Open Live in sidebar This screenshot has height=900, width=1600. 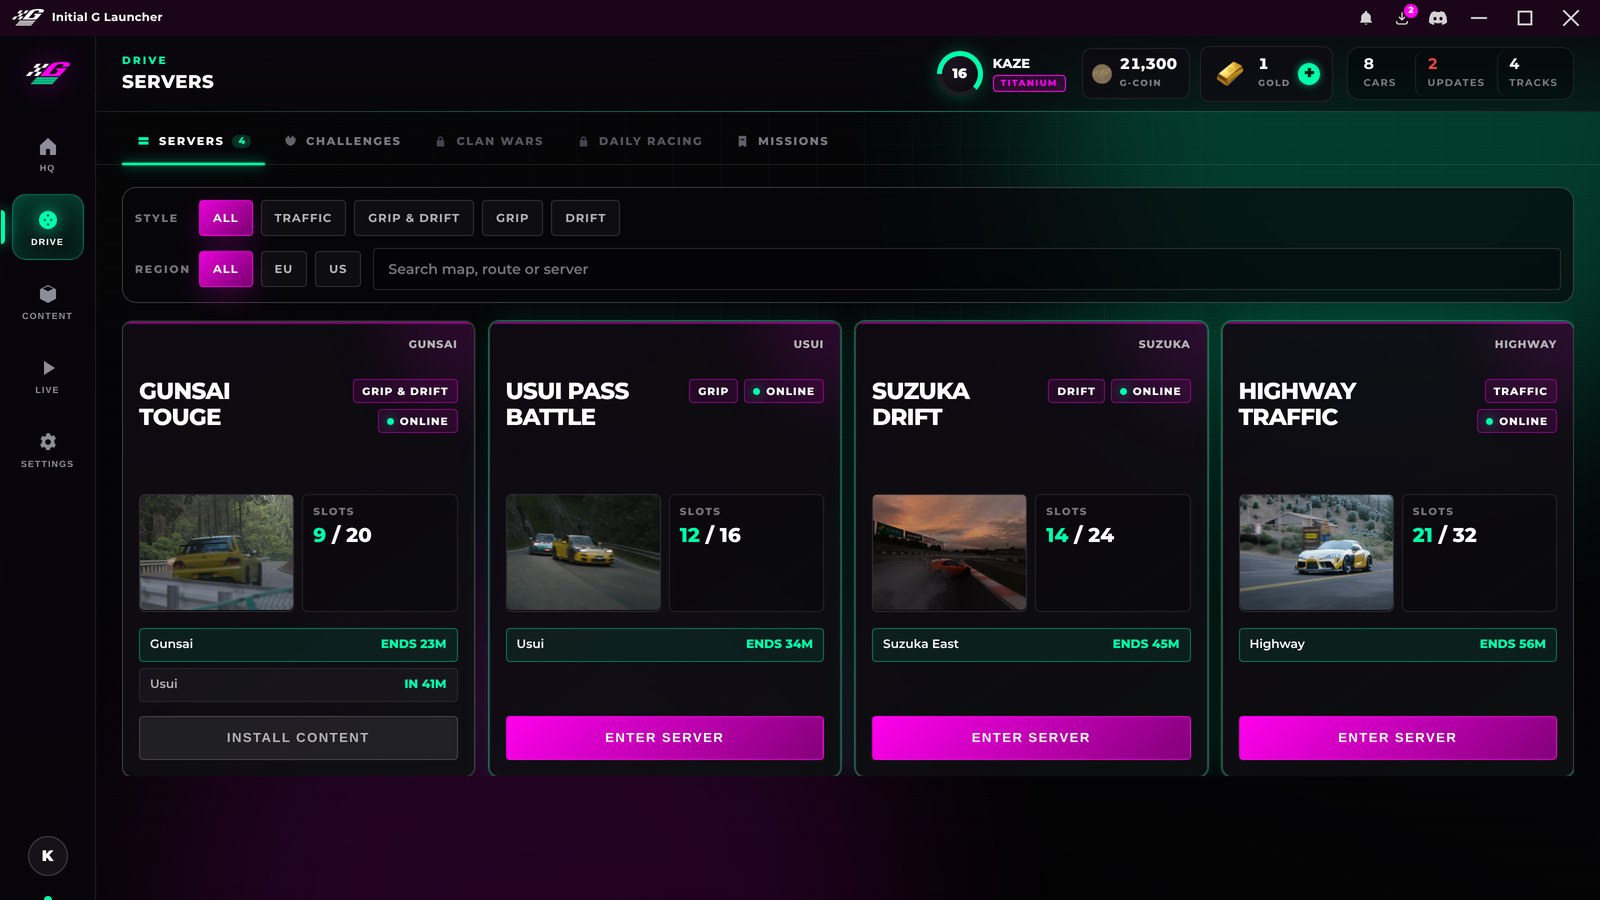[x=47, y=376]
